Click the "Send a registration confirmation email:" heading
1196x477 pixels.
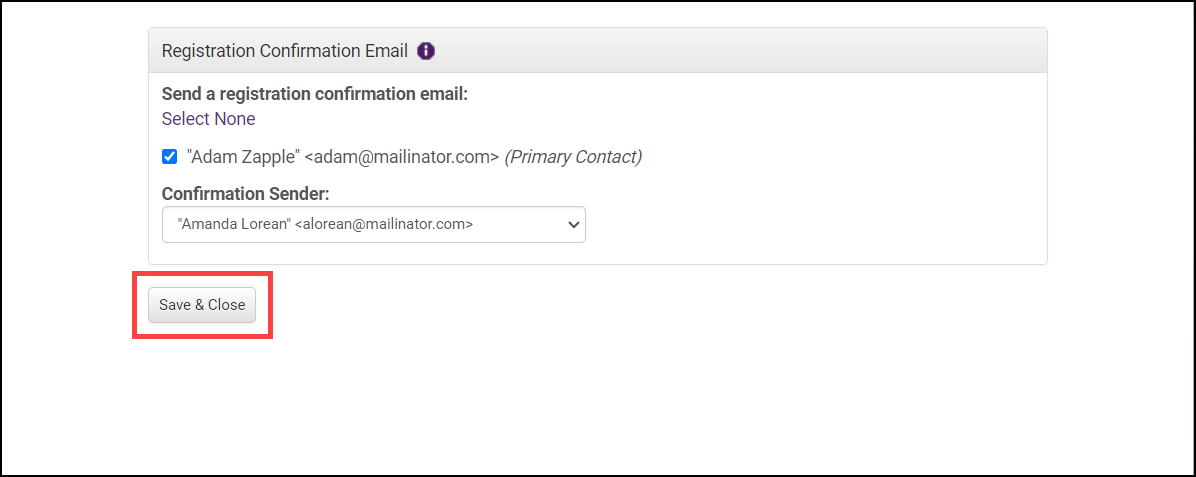(314, 95)
